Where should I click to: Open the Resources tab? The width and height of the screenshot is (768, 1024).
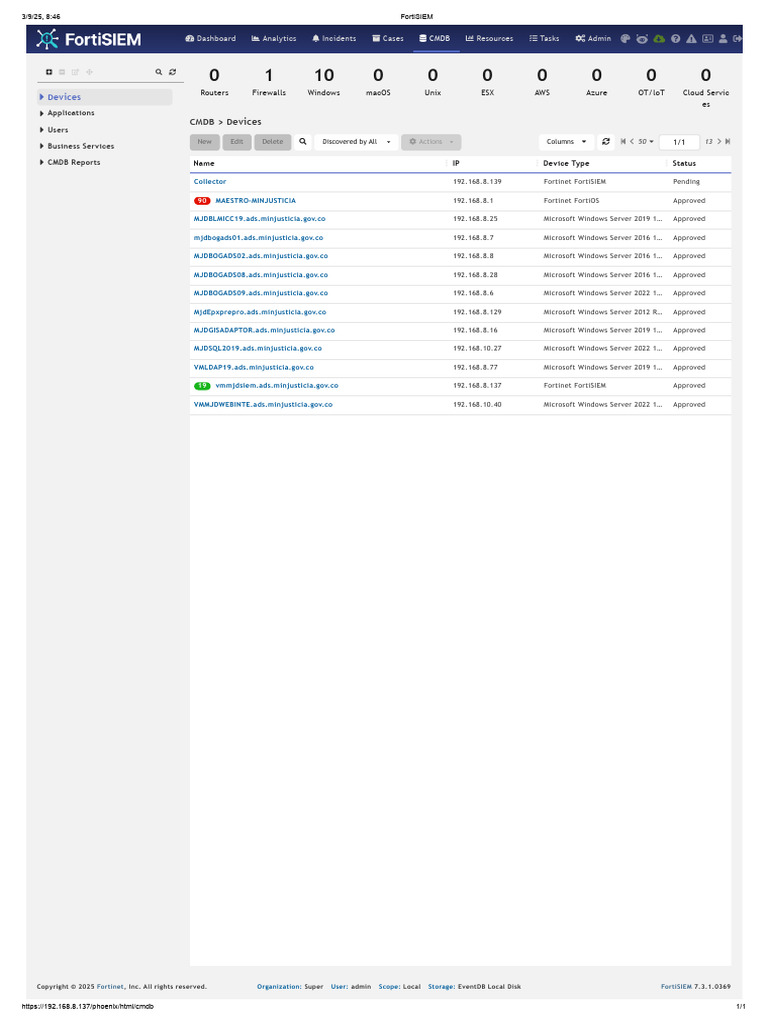[x=489, y=39]
